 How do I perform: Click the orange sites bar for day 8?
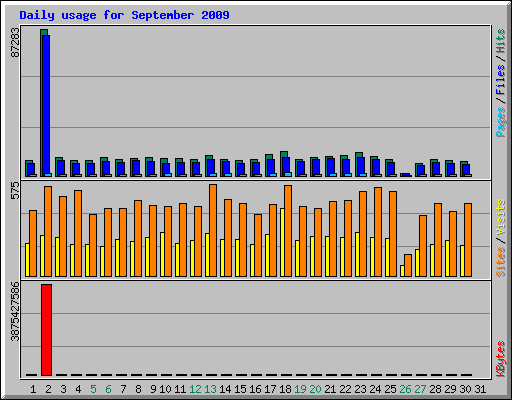[x=138, y=238]
